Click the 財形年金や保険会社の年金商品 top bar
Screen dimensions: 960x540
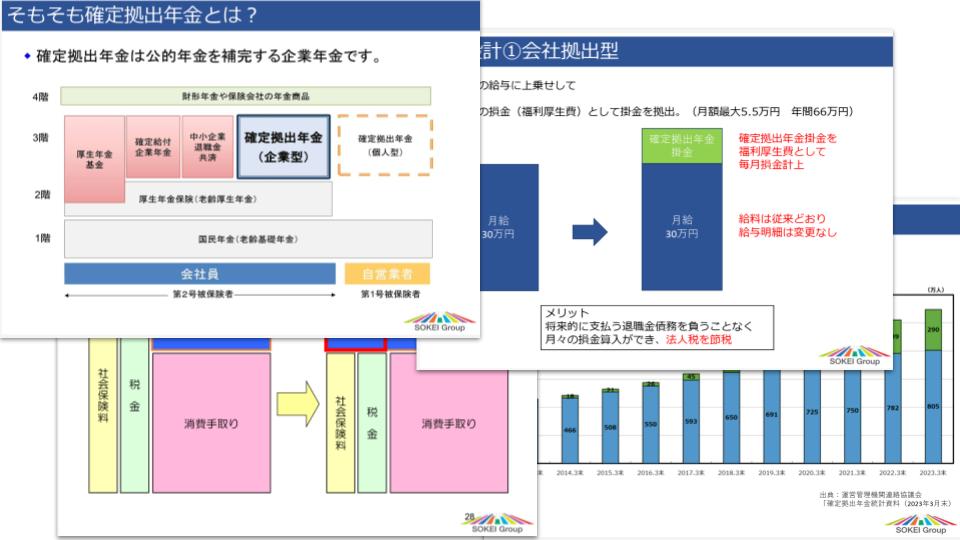[x=245, y=96]
